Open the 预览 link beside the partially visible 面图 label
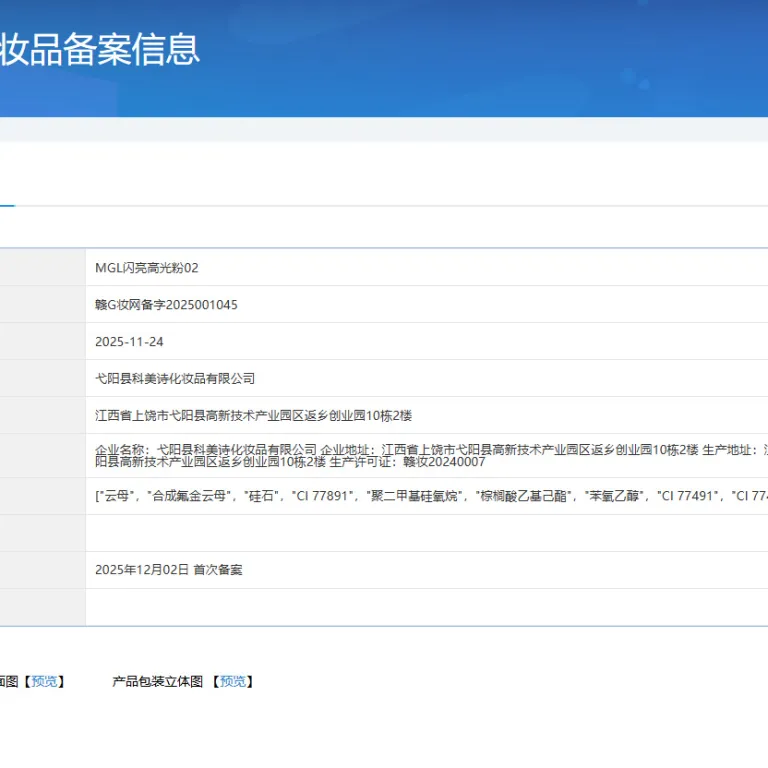The width and height of the screenshot is (768, 768). [x=44, y=681]
